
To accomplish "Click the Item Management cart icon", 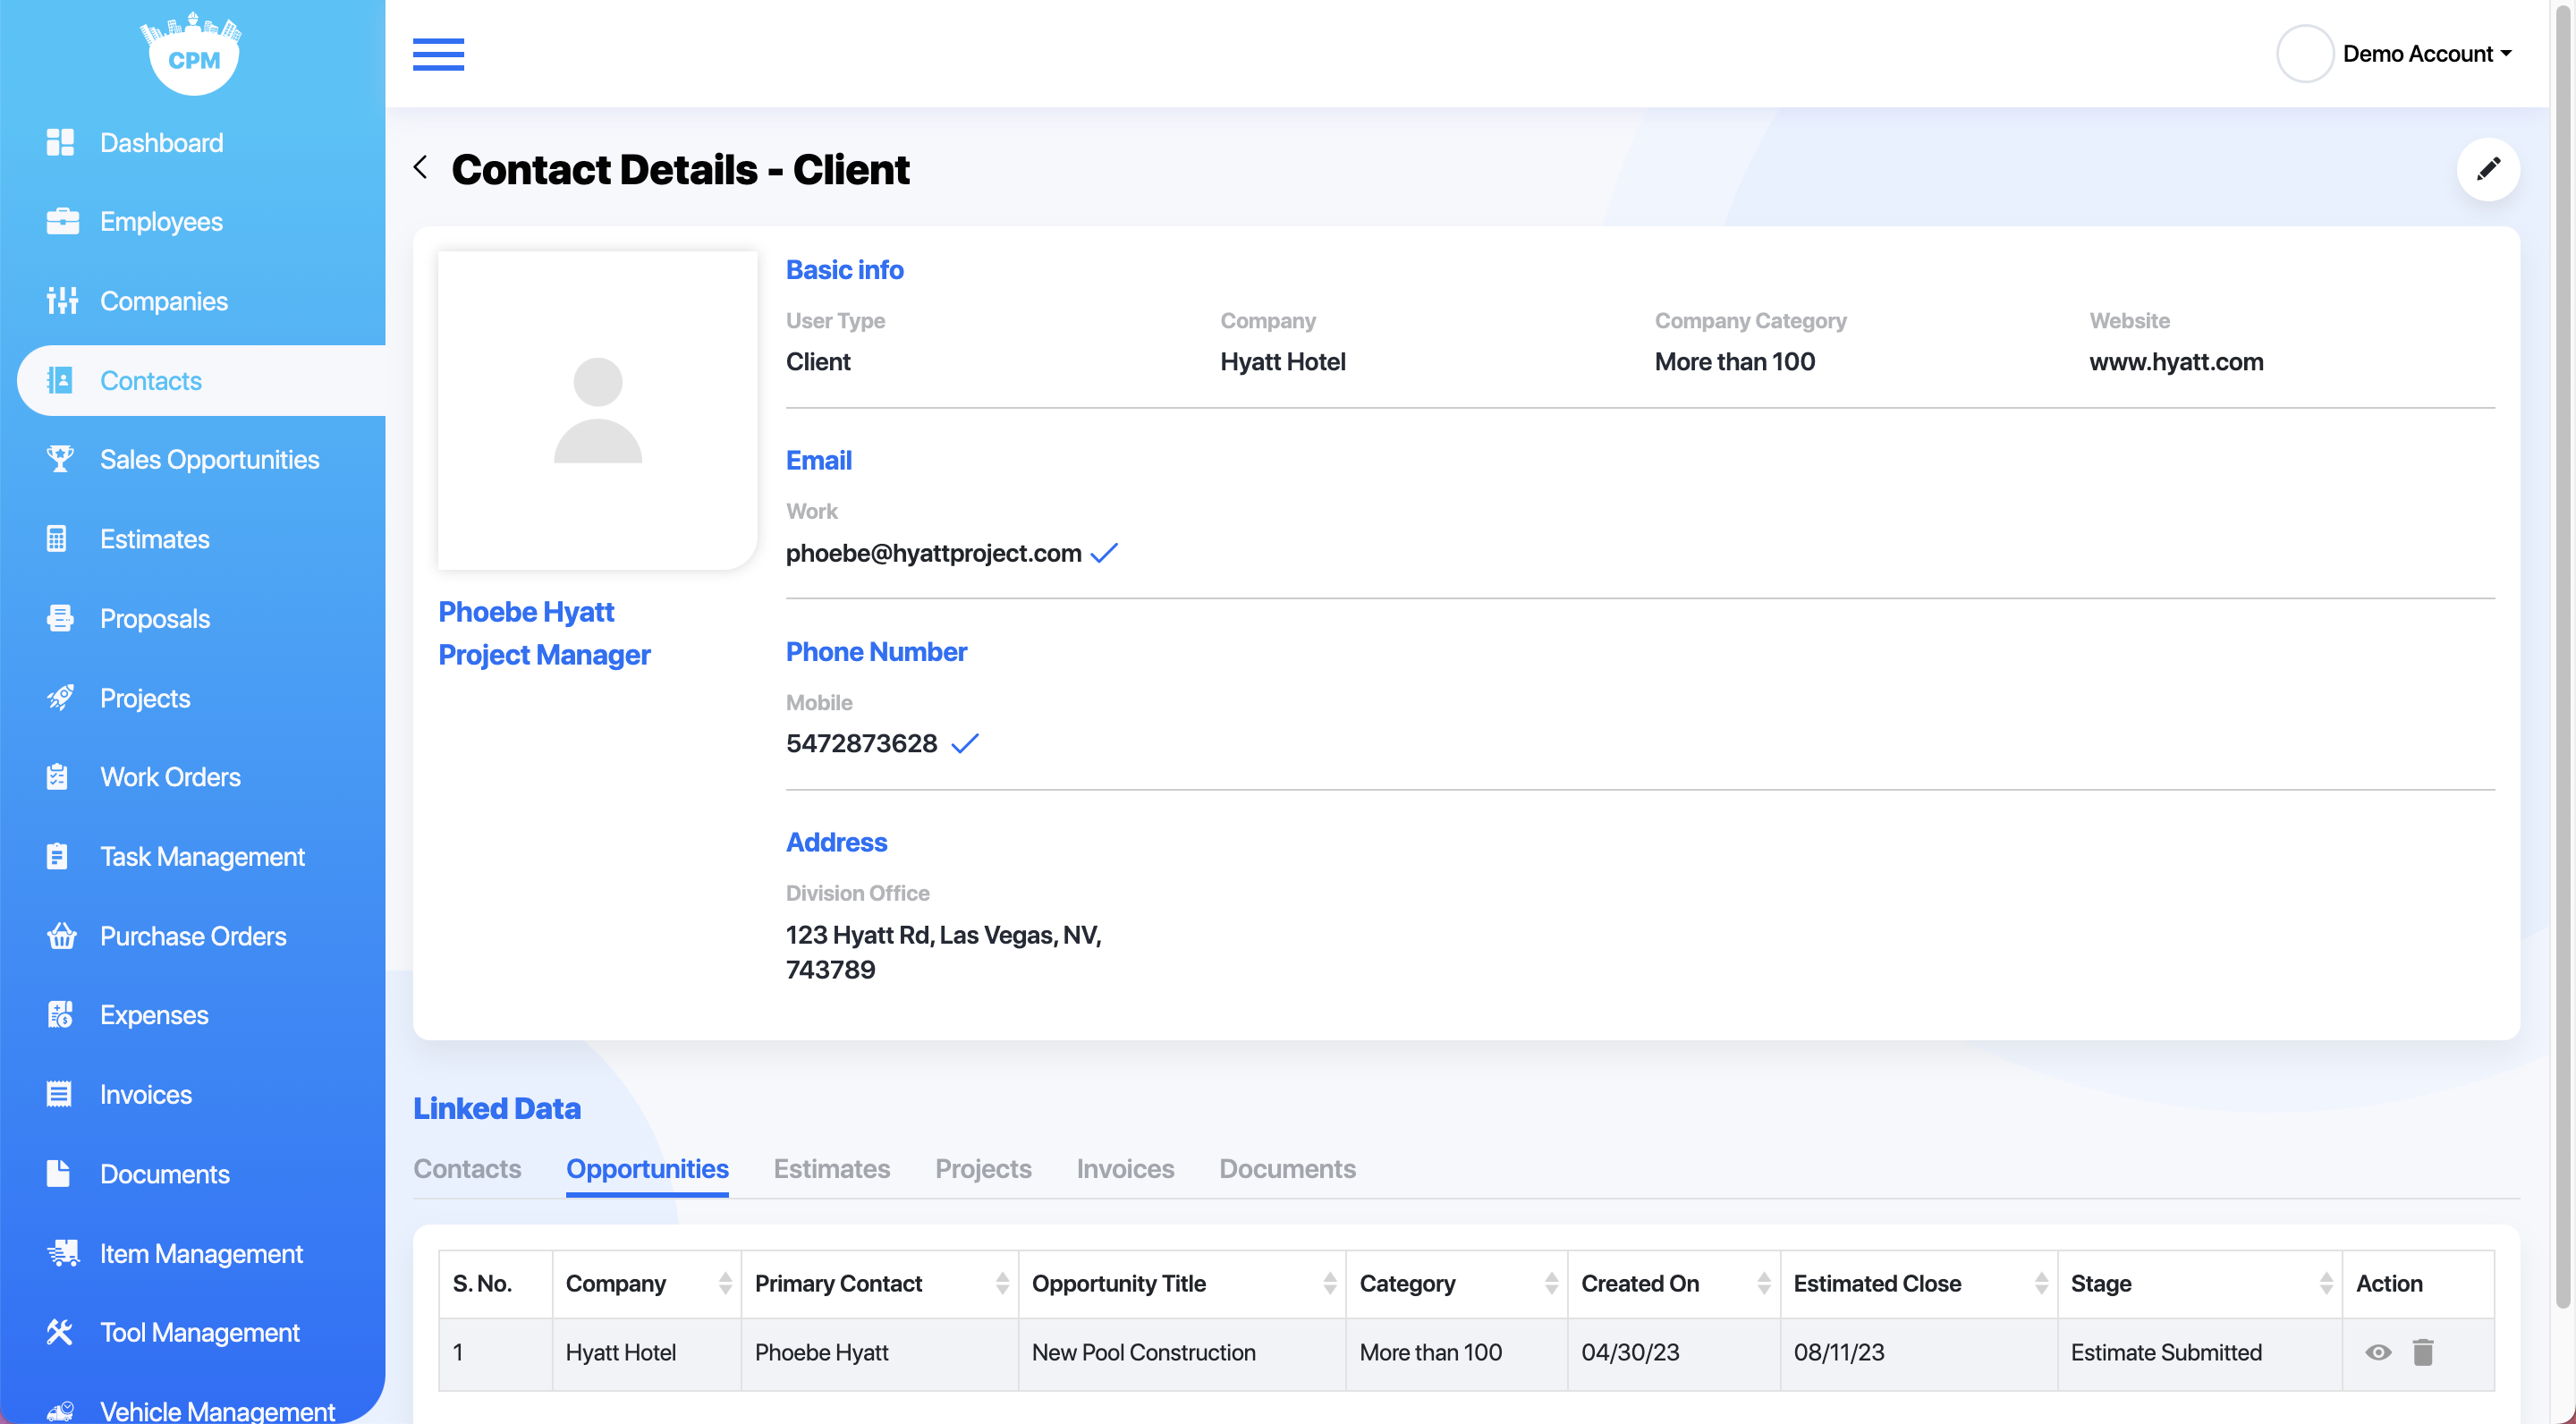I will pyautogui.click(x=63, y=1253).
